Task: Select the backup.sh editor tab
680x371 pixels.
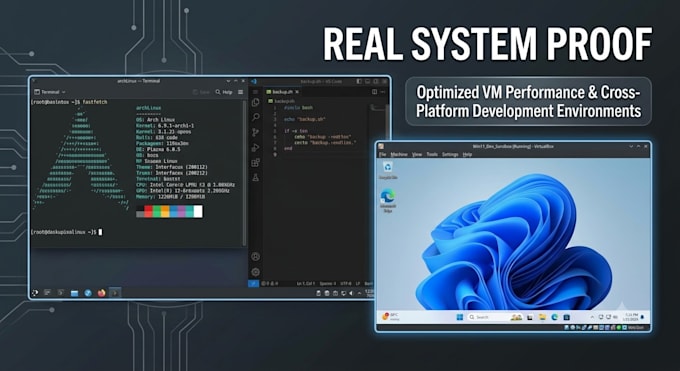Action: tap(282, 92)
